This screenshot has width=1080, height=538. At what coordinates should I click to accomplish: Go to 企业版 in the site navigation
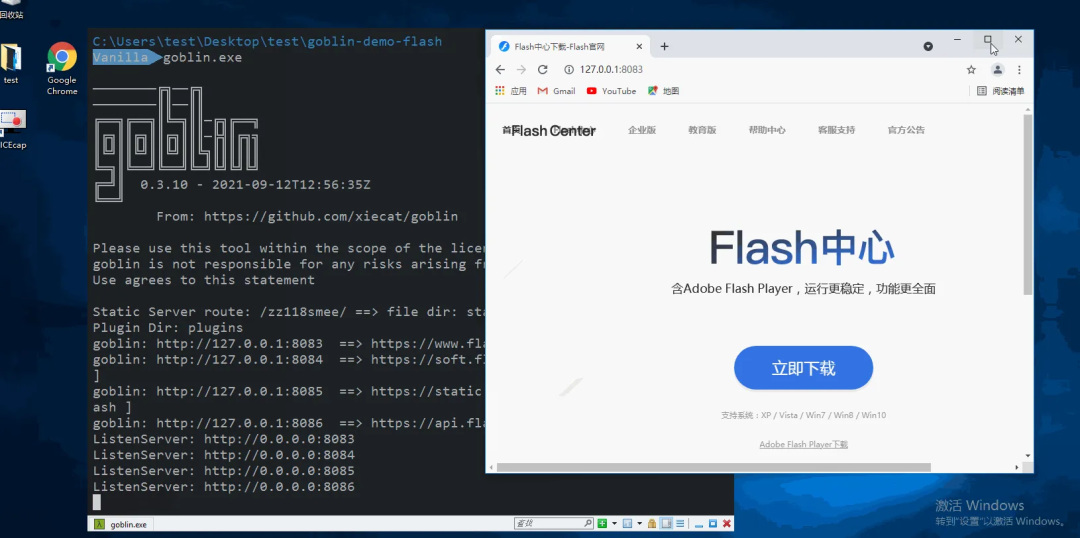[642, 130]
